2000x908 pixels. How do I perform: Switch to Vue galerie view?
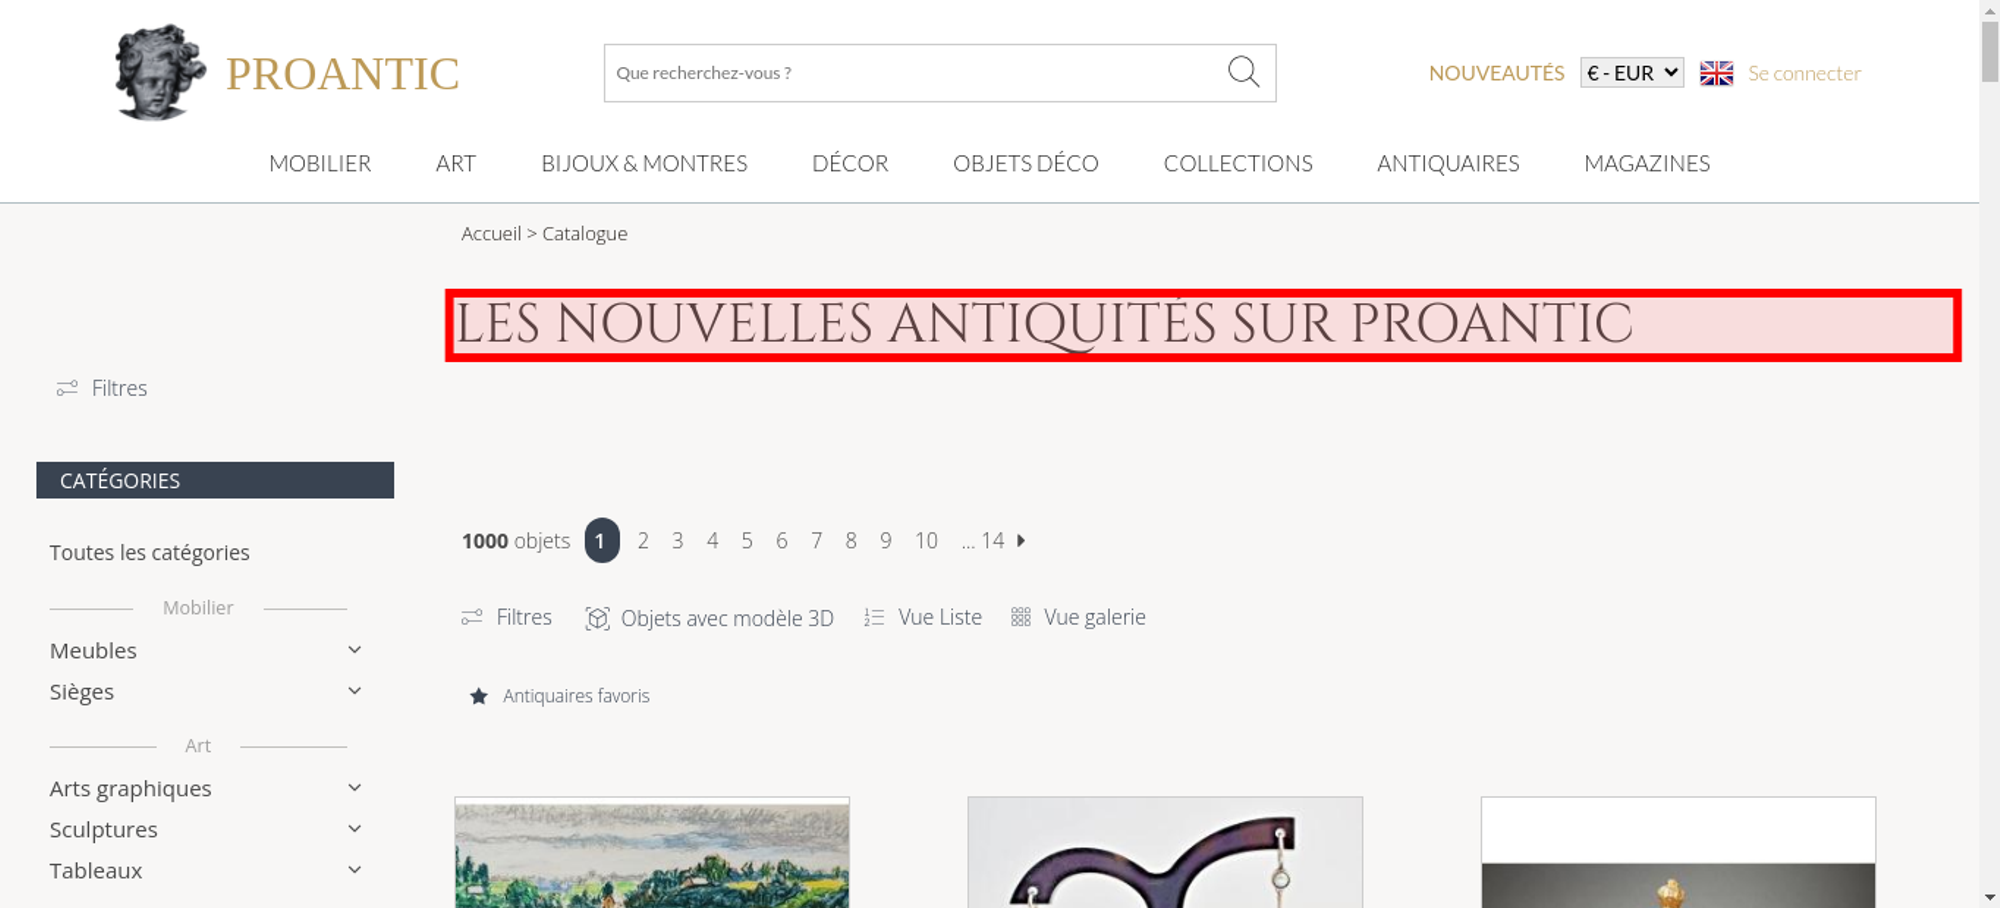pyautogui.click(x=1079, y=617)
